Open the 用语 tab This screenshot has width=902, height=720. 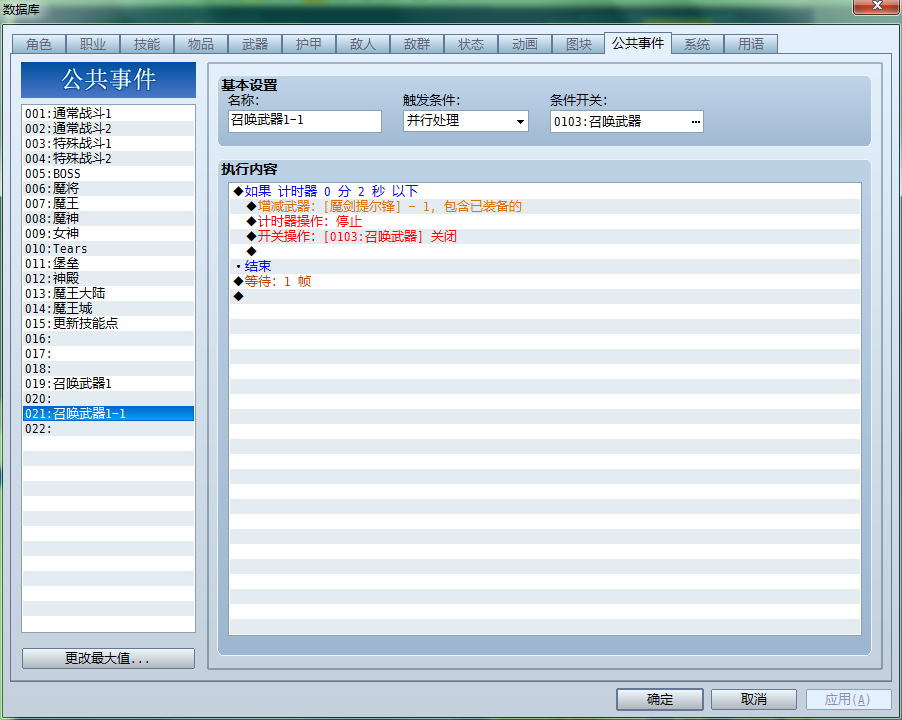point(751,44)
